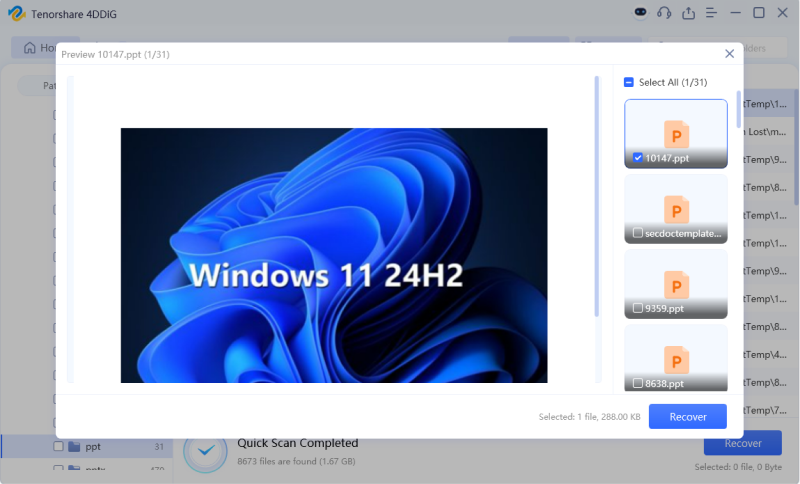Click the PowerPoint icon of 10147.ppt
Image resolution: width=800 pixels, height=484 pixels.
point(676,134)
